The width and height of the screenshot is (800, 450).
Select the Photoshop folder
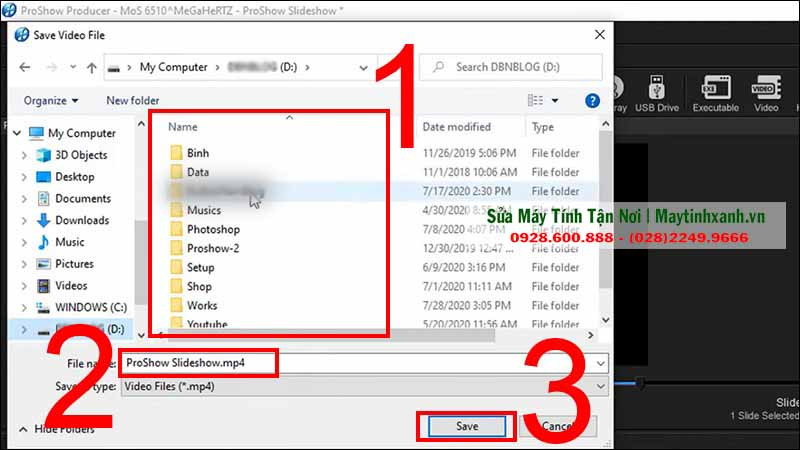213,230
